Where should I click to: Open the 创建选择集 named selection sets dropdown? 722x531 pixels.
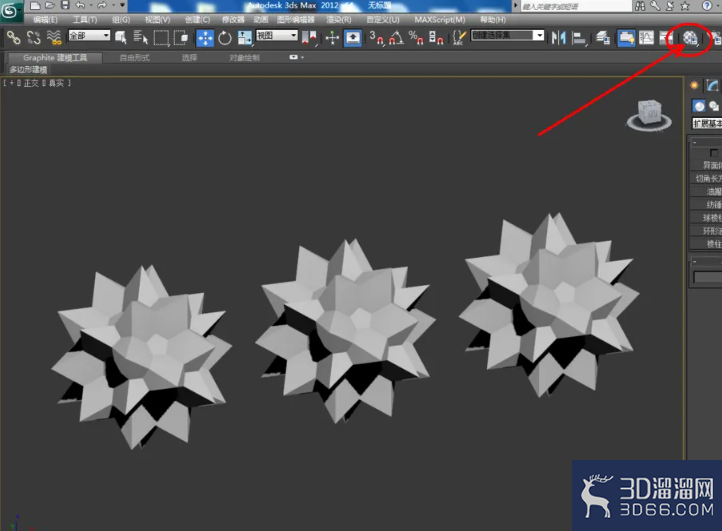507,35
